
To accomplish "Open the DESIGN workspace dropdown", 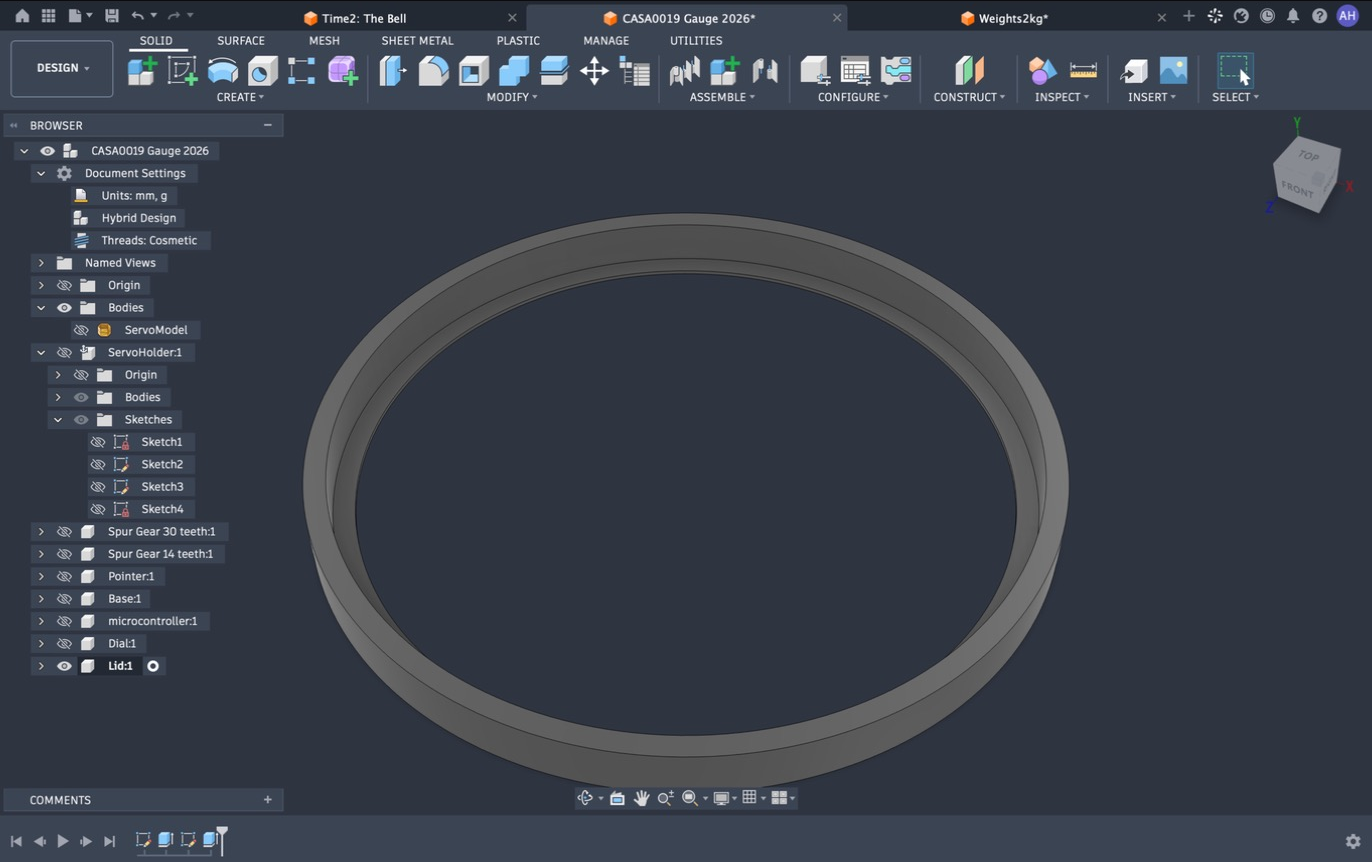I will (62, 68).
